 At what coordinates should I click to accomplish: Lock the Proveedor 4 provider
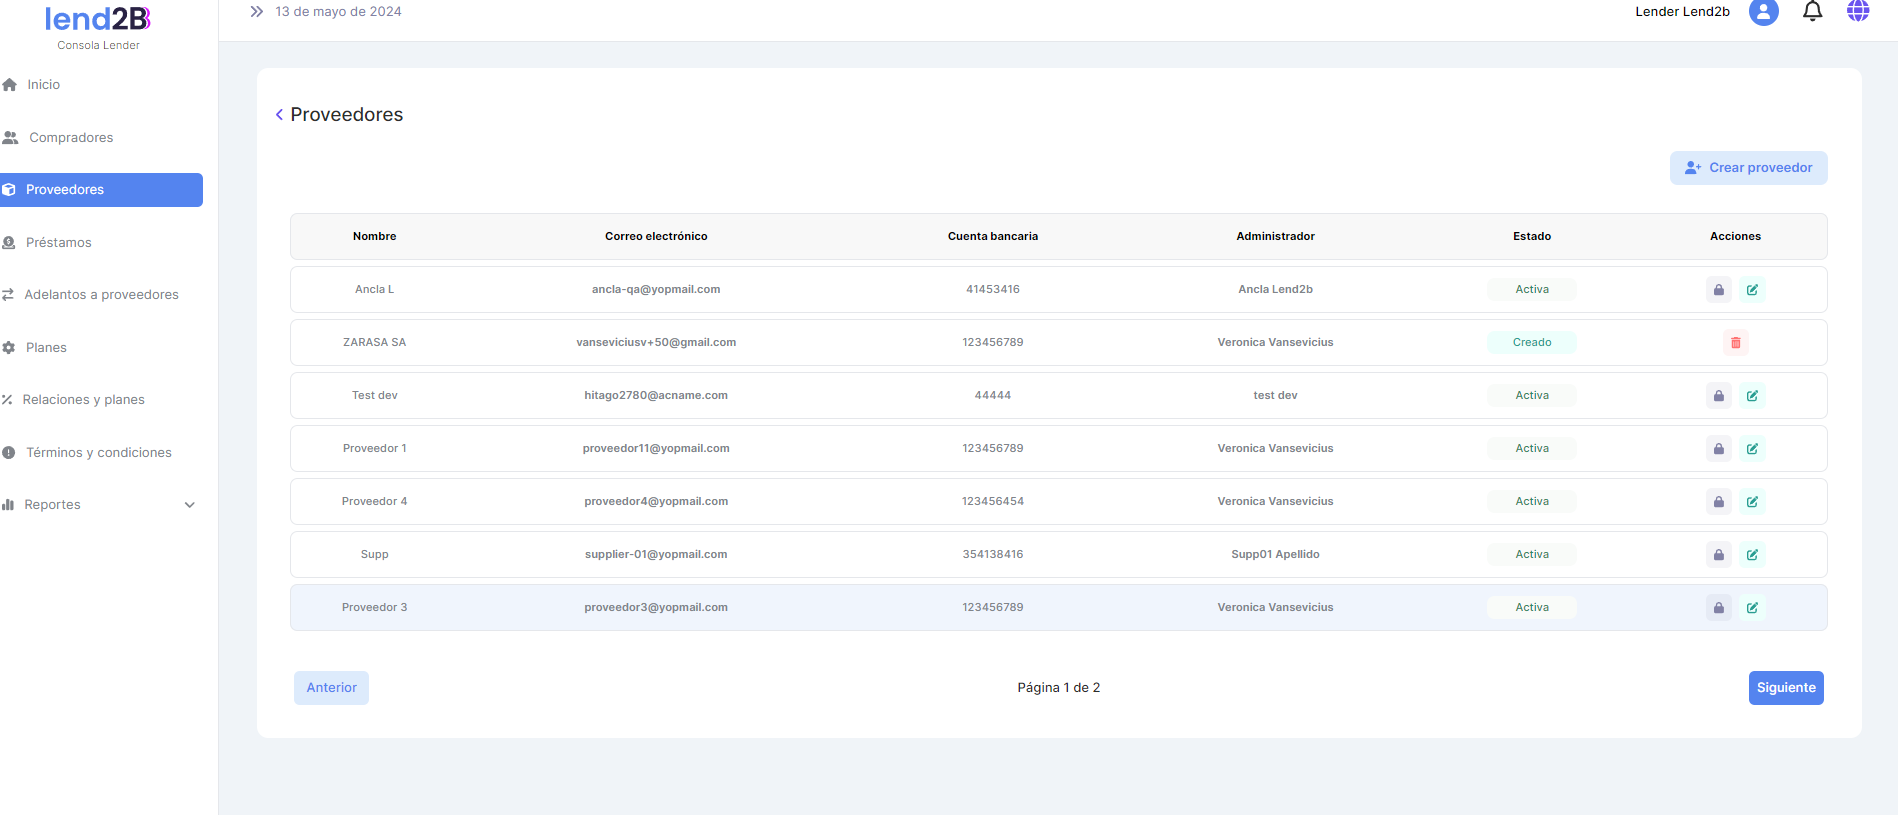(1718, 502)
